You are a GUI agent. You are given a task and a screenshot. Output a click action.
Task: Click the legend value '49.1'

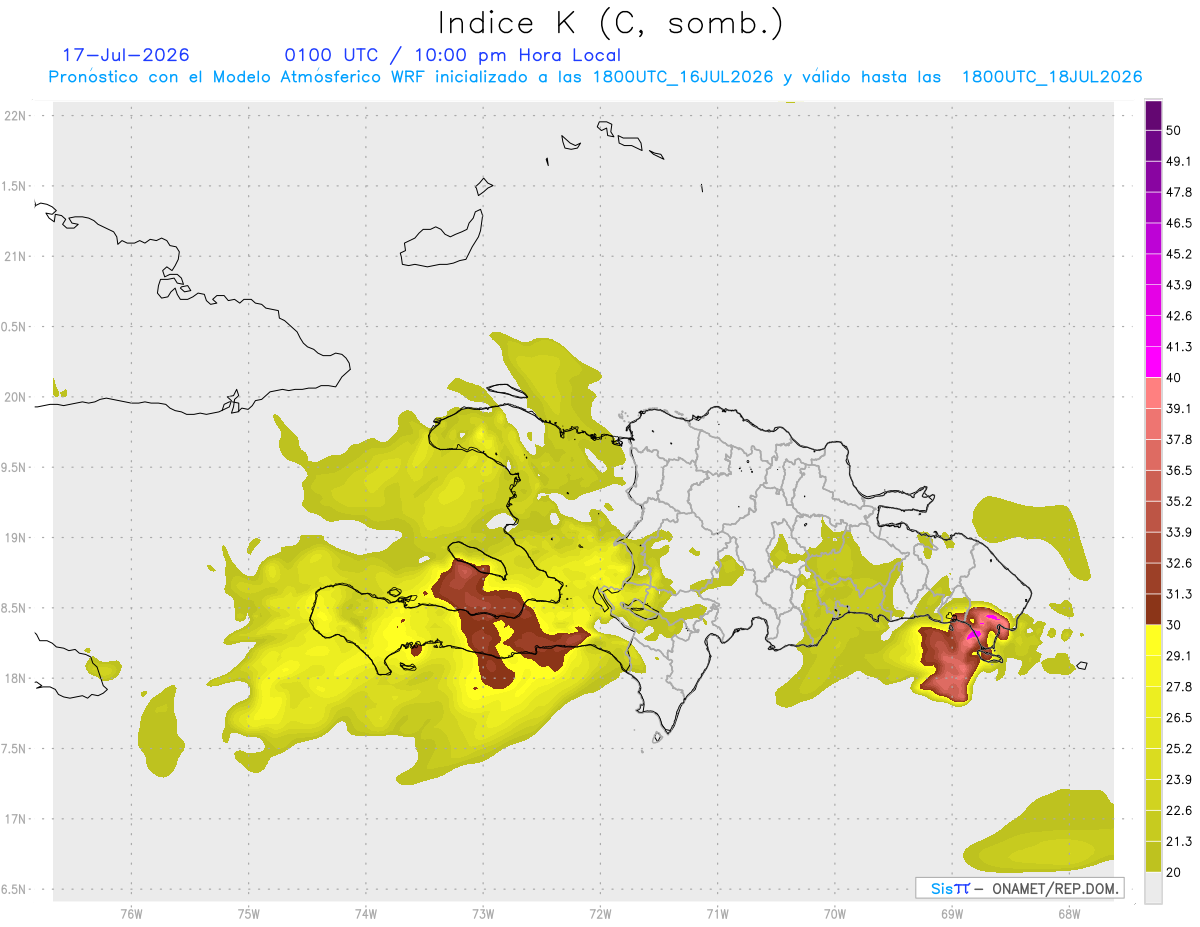(1179, 162)
